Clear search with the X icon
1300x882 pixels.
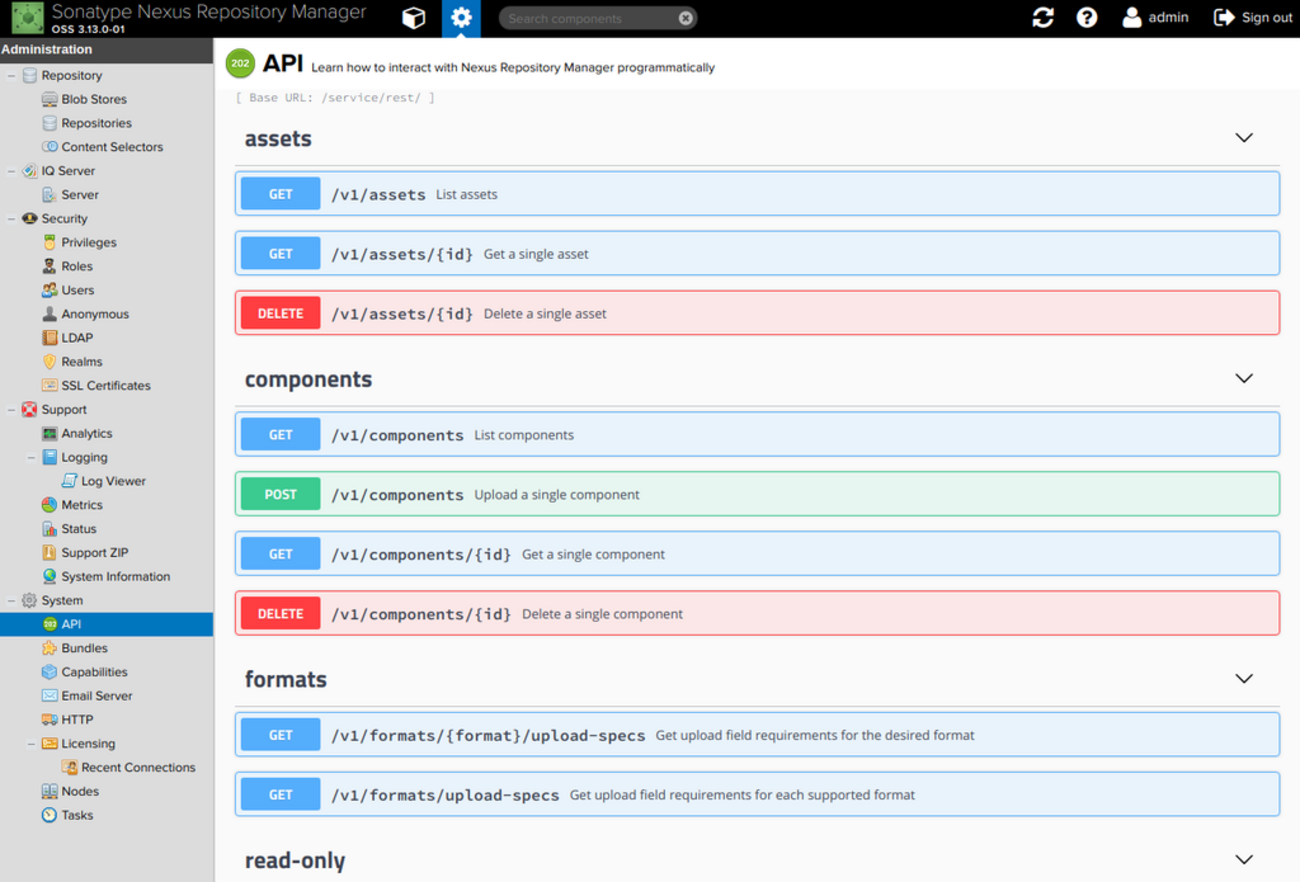coord(685,18)
